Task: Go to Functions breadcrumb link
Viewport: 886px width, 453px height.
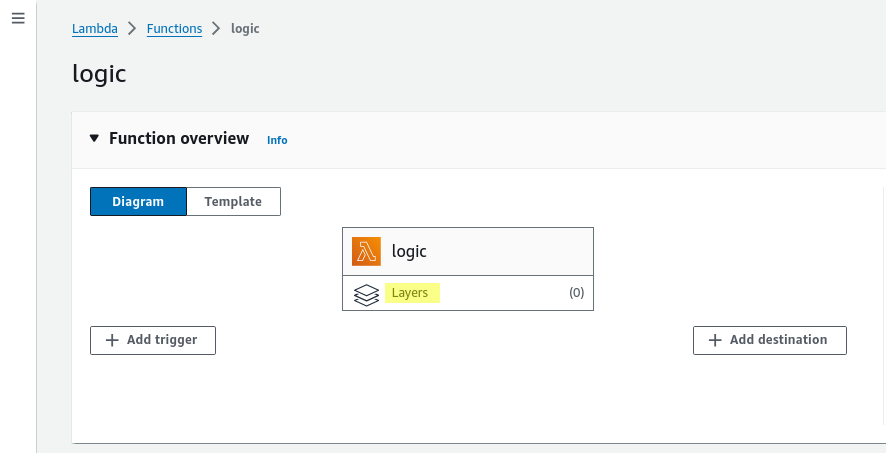Action: coord(174,28)
